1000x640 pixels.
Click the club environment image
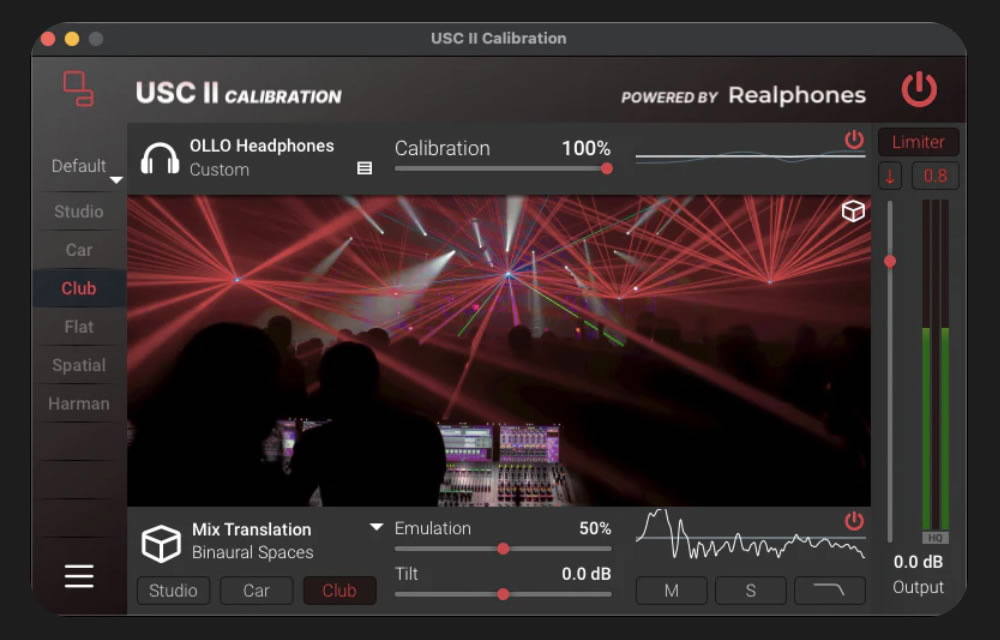coord(499,351)
